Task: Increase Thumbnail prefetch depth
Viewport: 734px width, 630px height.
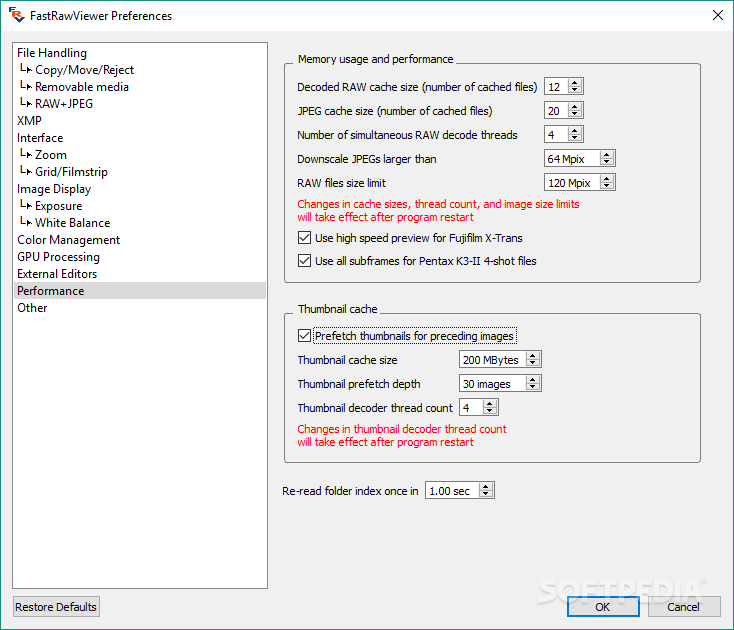Action: pyautogui.click(x=533, y=380)
